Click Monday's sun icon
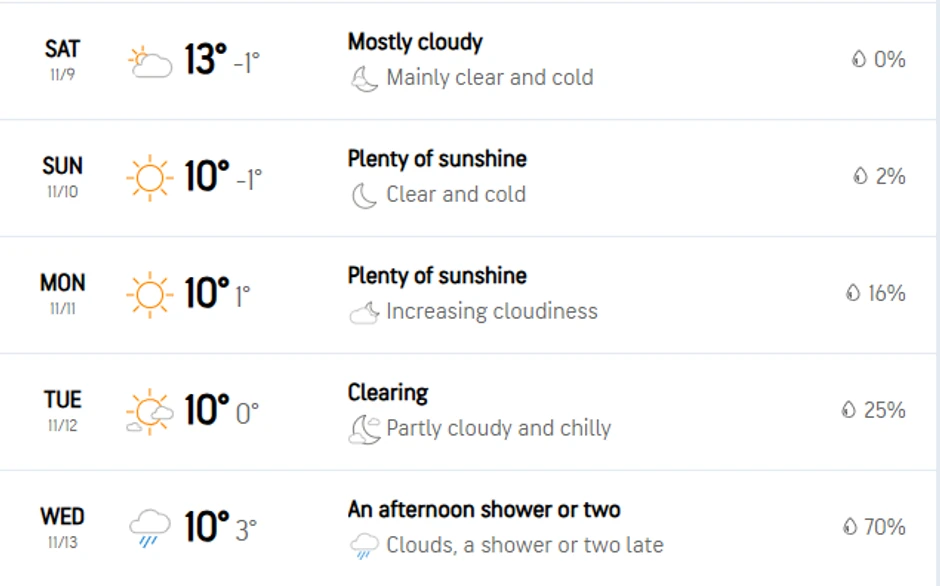 150,295
